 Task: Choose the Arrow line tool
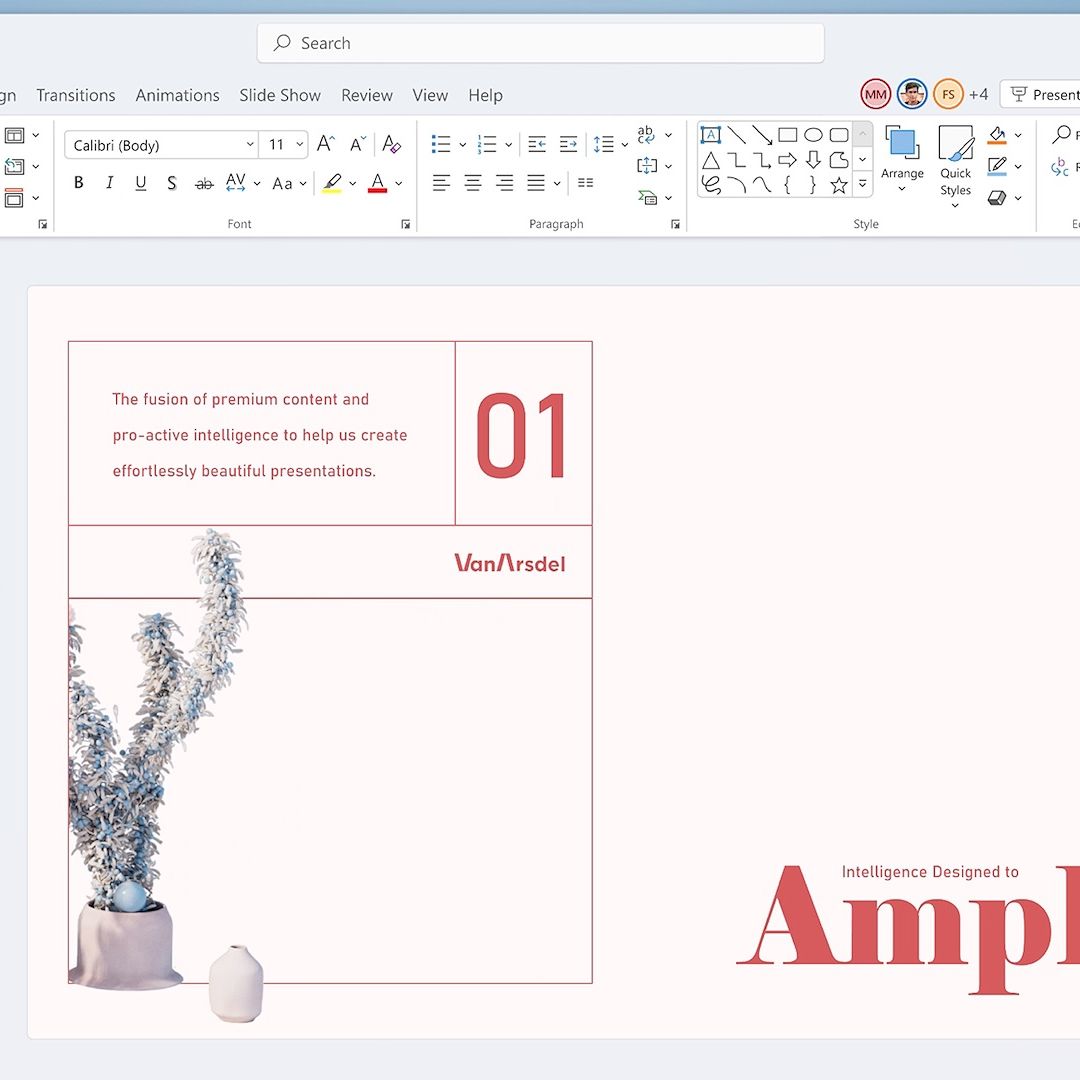pos(761,134)
